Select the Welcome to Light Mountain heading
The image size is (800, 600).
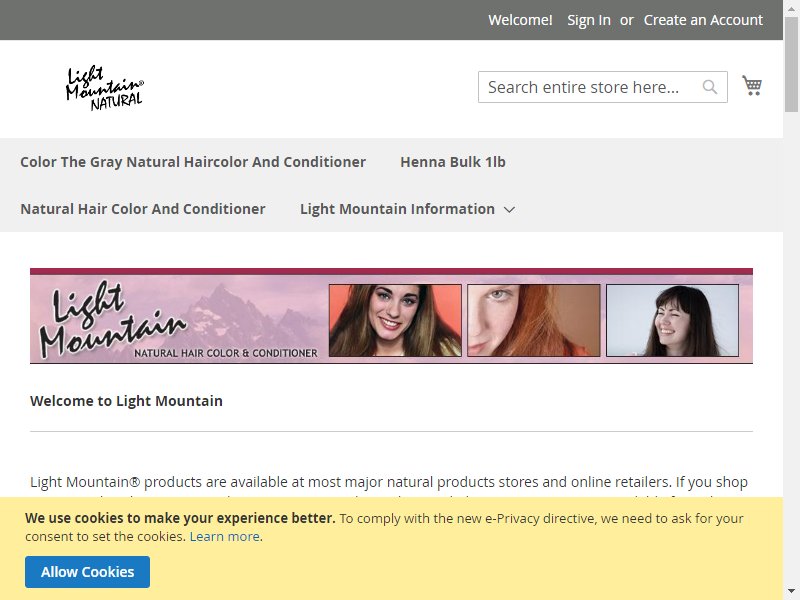click(x=126, y=401)
